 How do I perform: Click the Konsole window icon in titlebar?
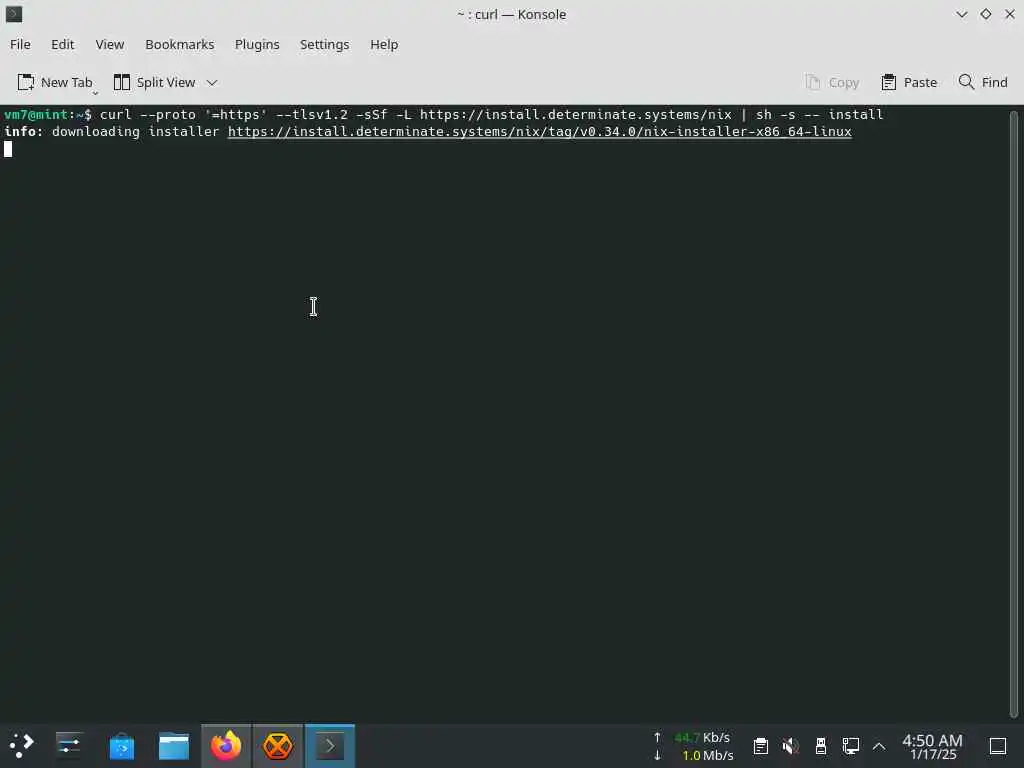pos(14,14)
